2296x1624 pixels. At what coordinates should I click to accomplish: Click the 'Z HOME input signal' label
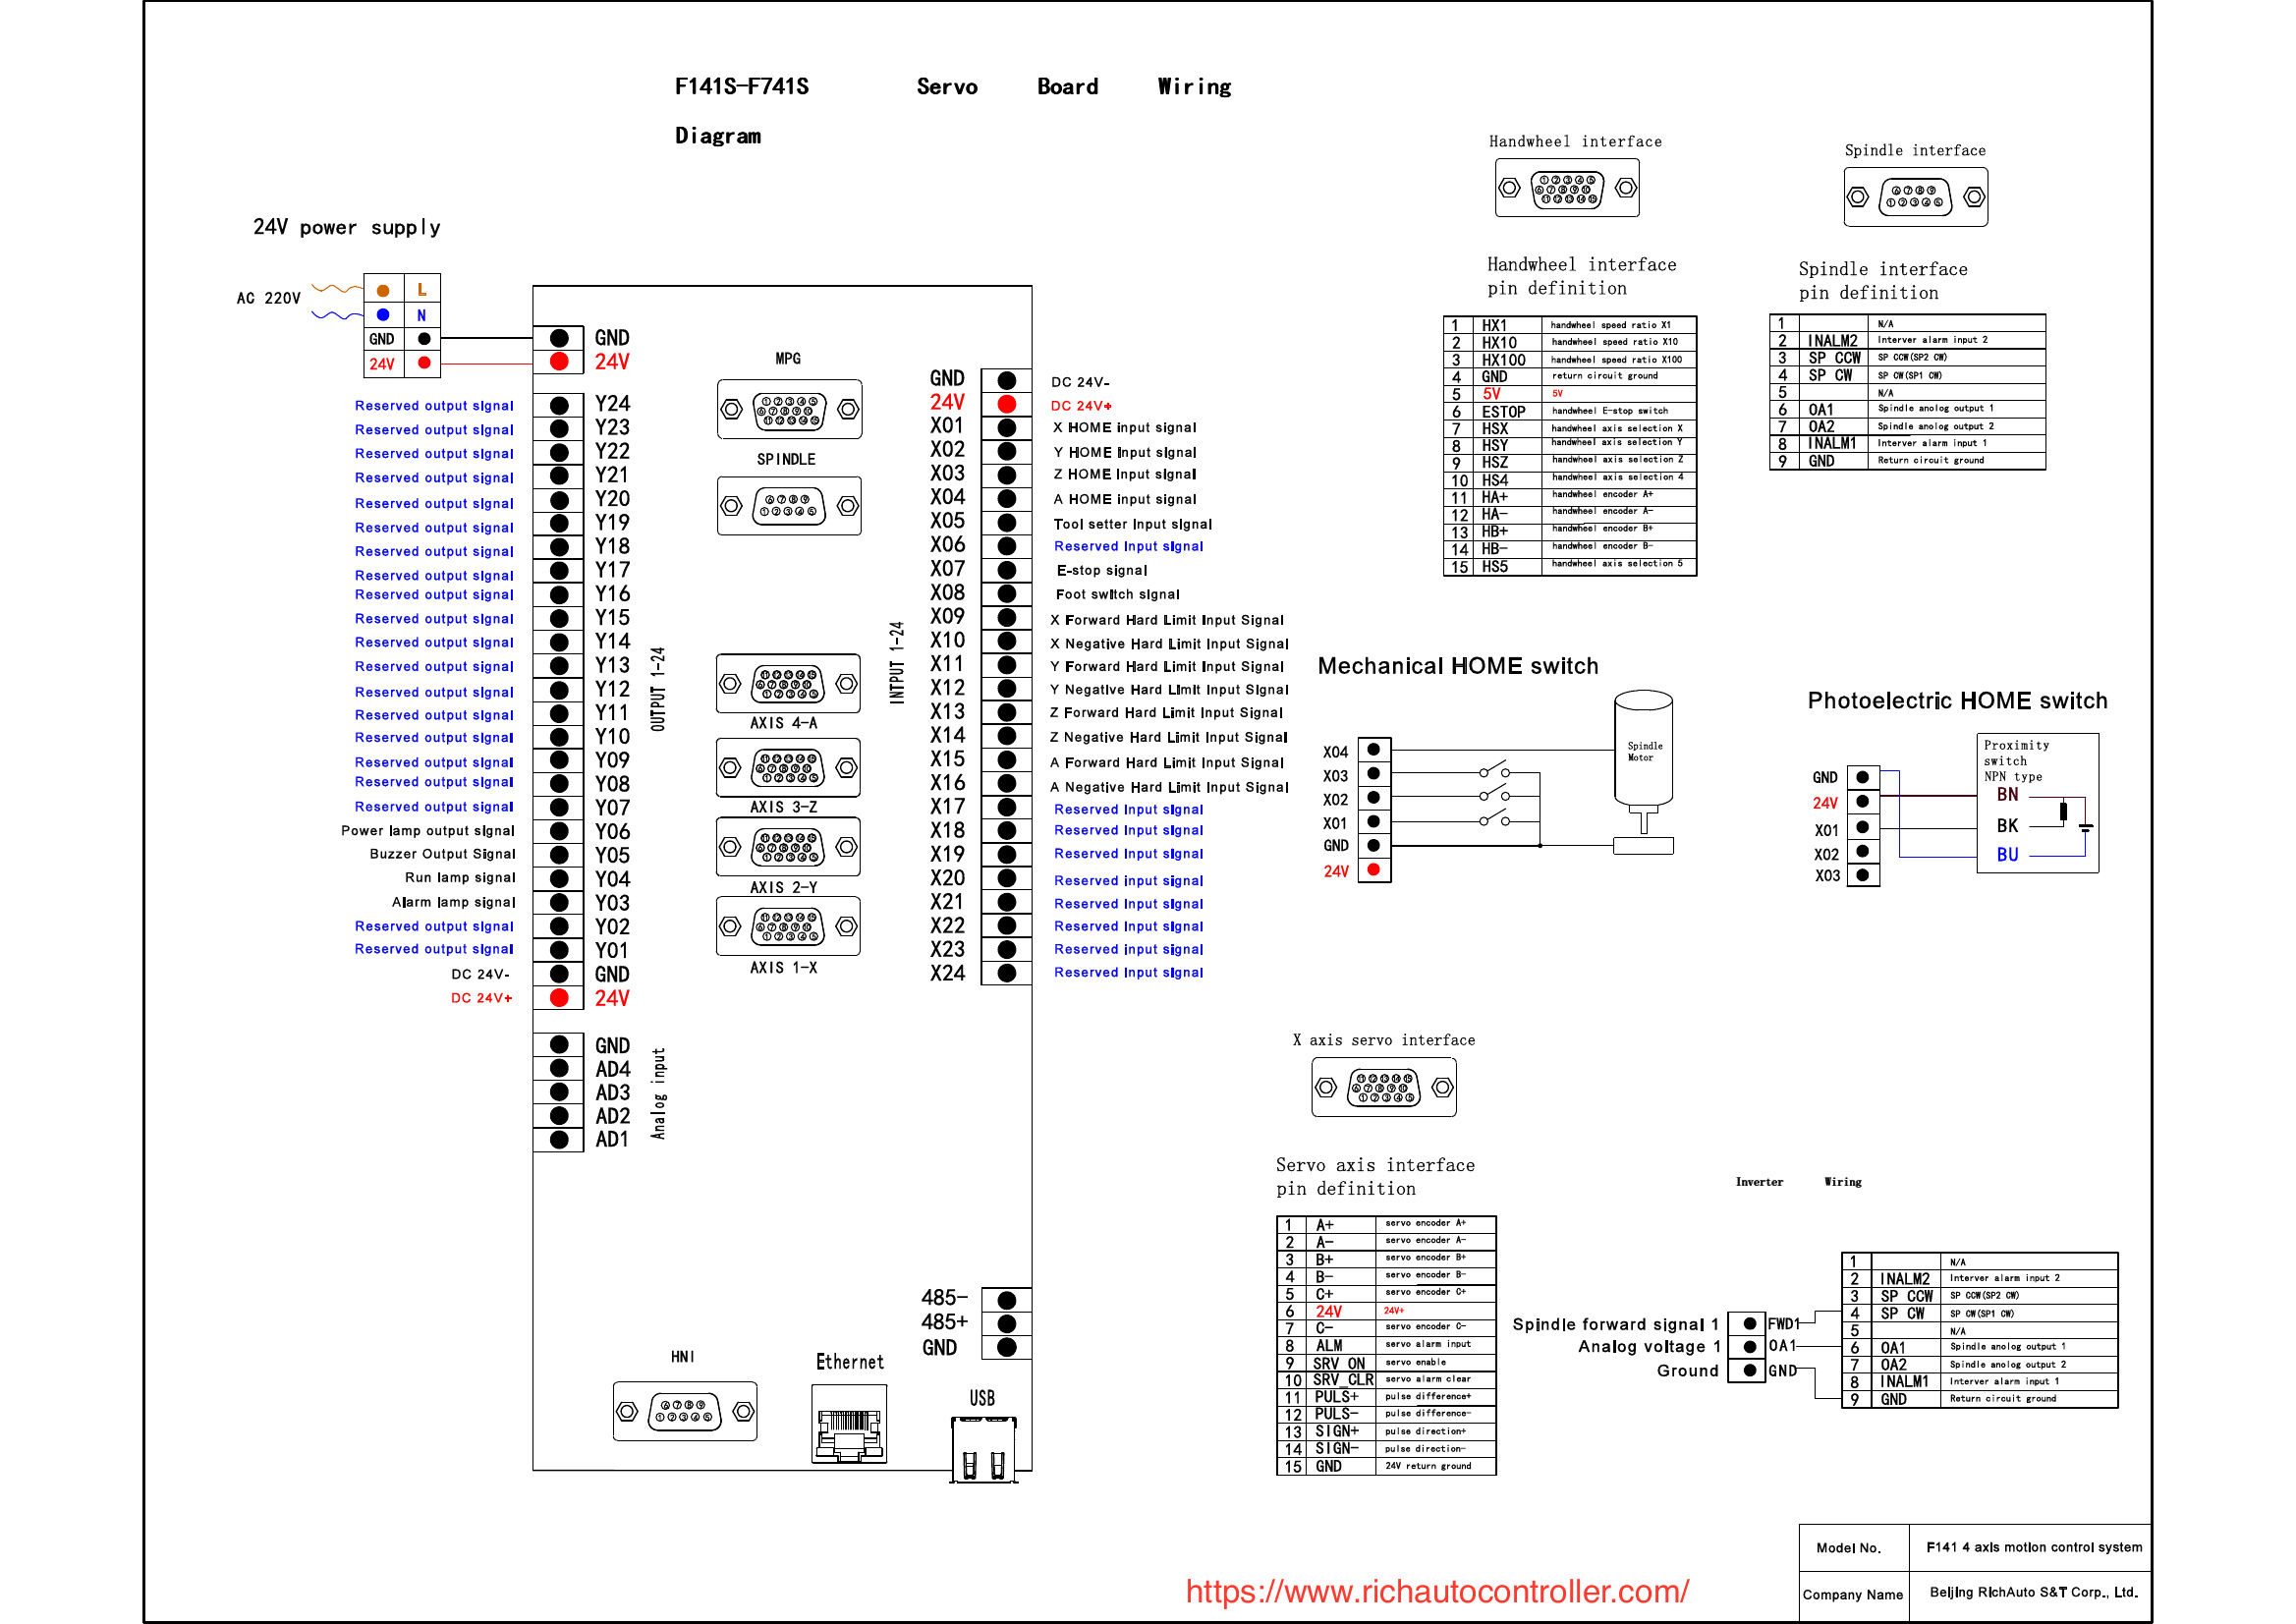1125,475
